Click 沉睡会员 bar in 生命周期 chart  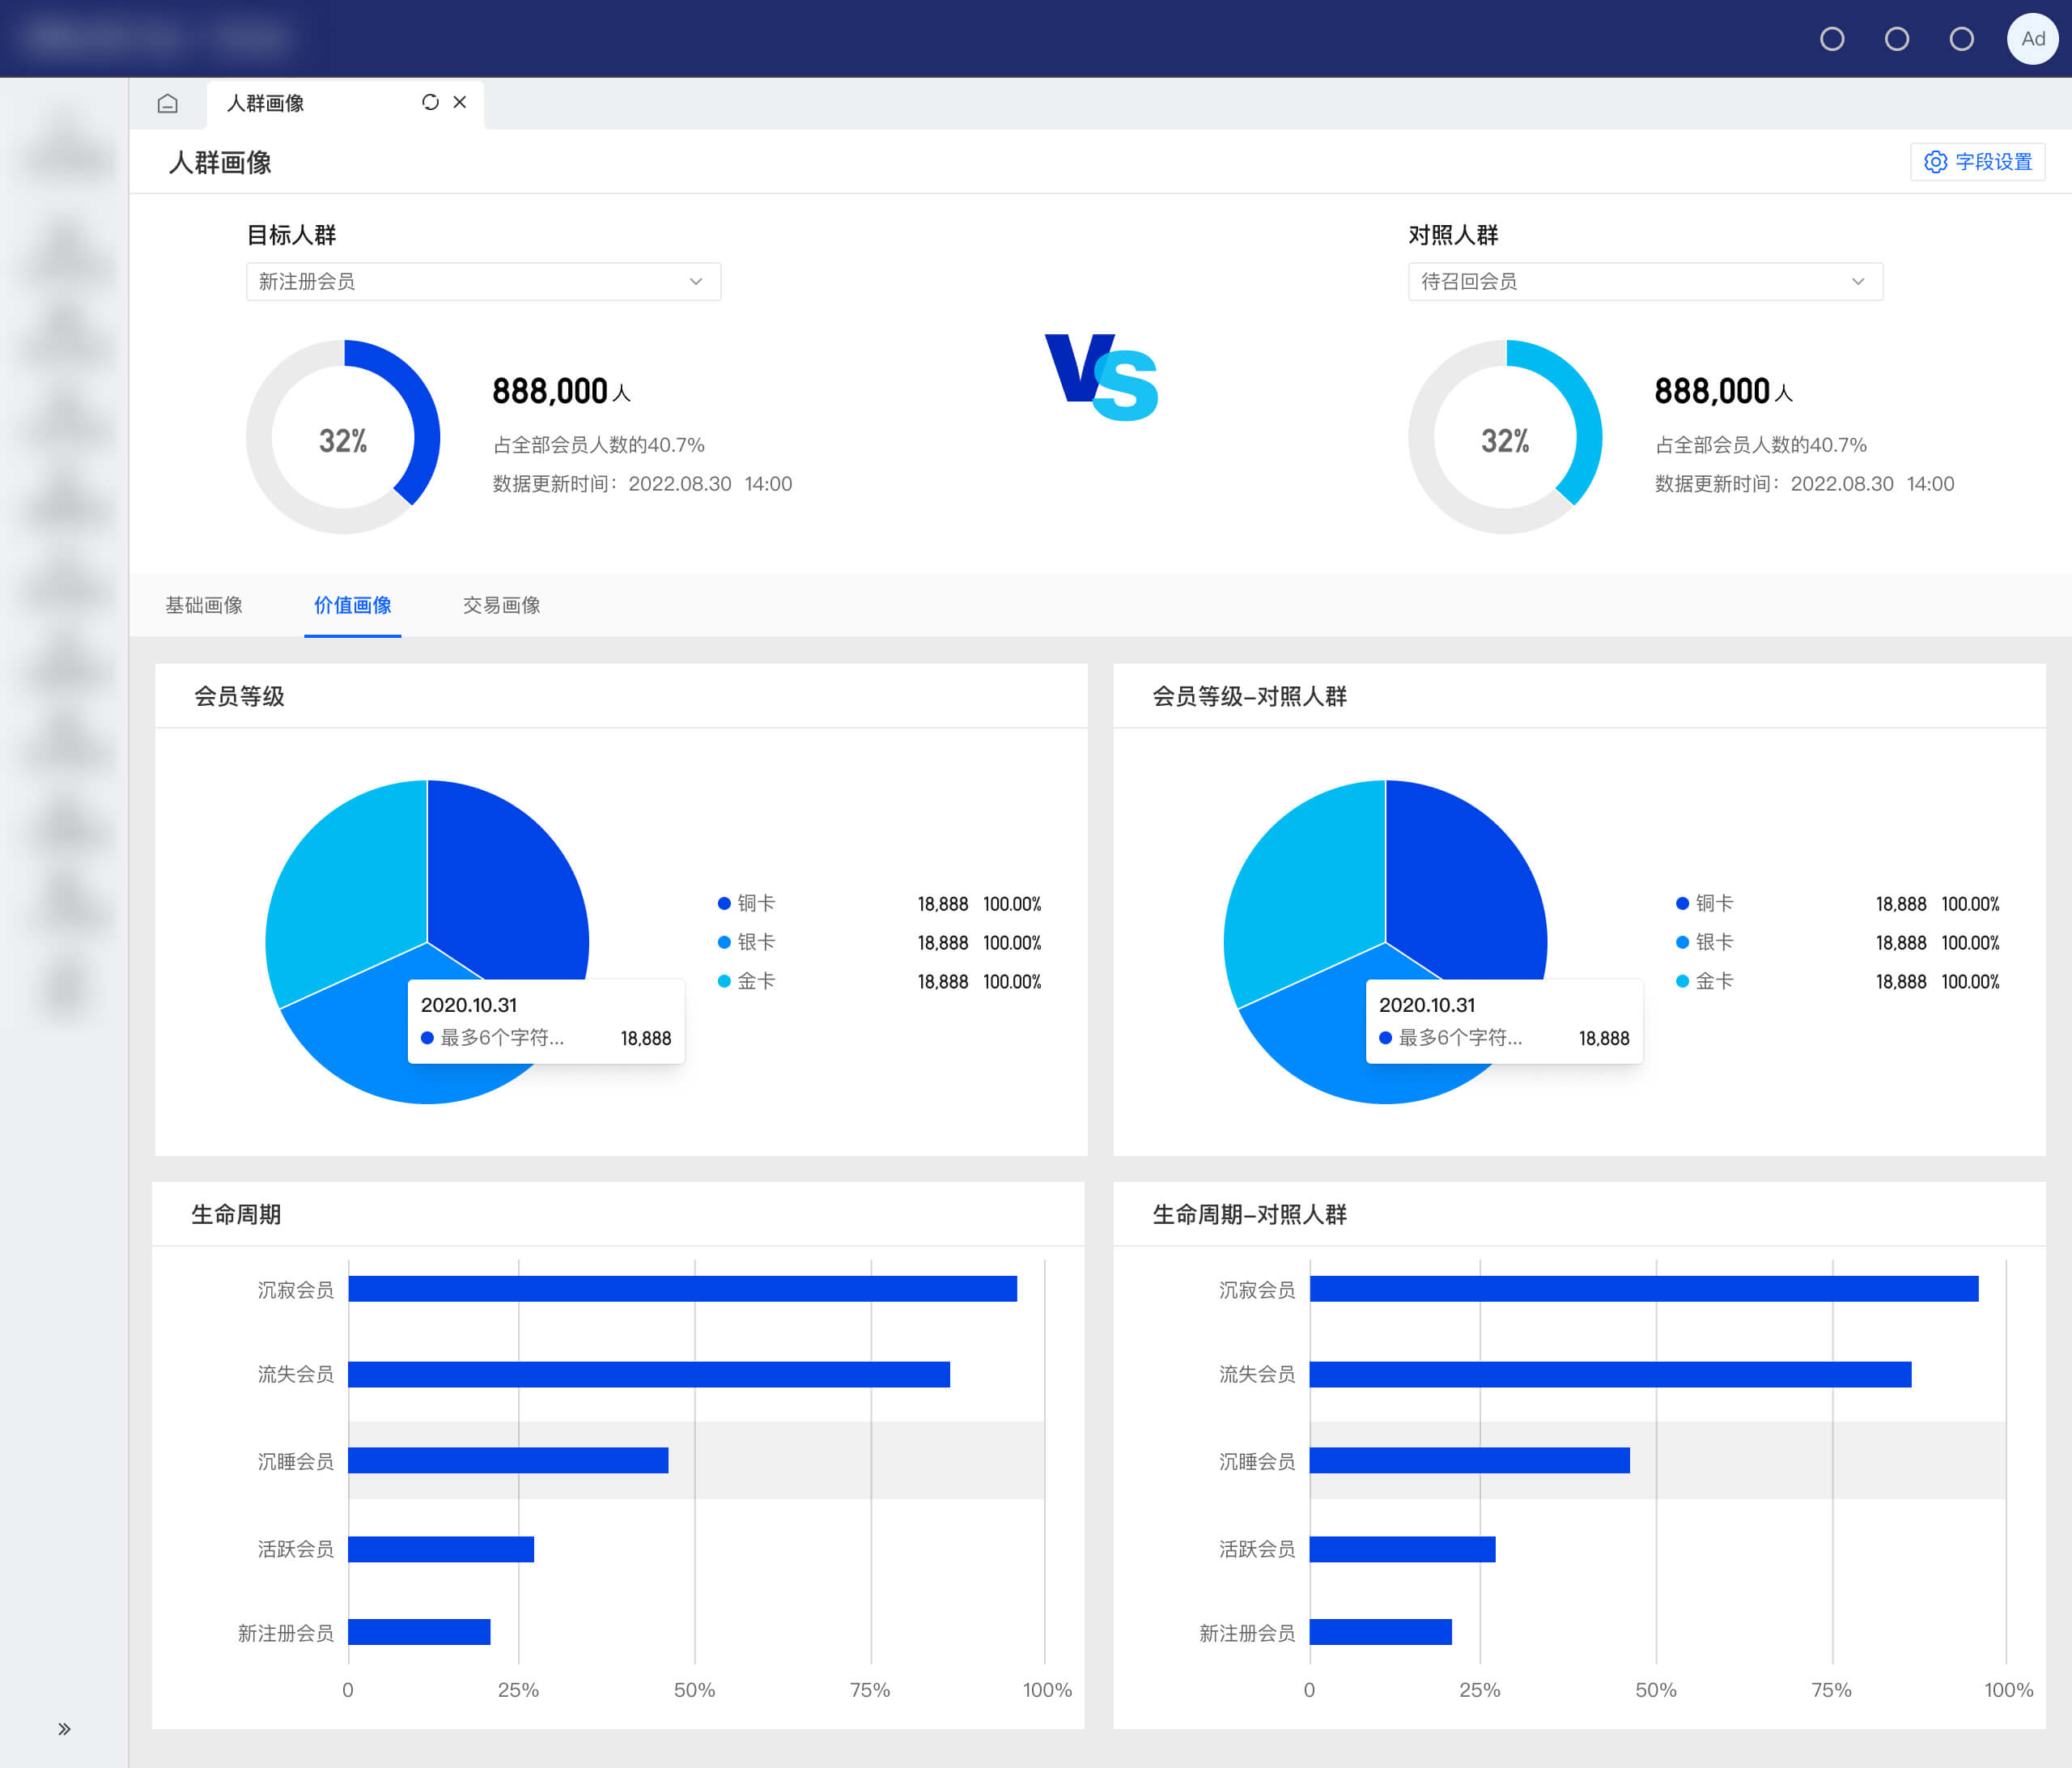[x=508, y=1461]
